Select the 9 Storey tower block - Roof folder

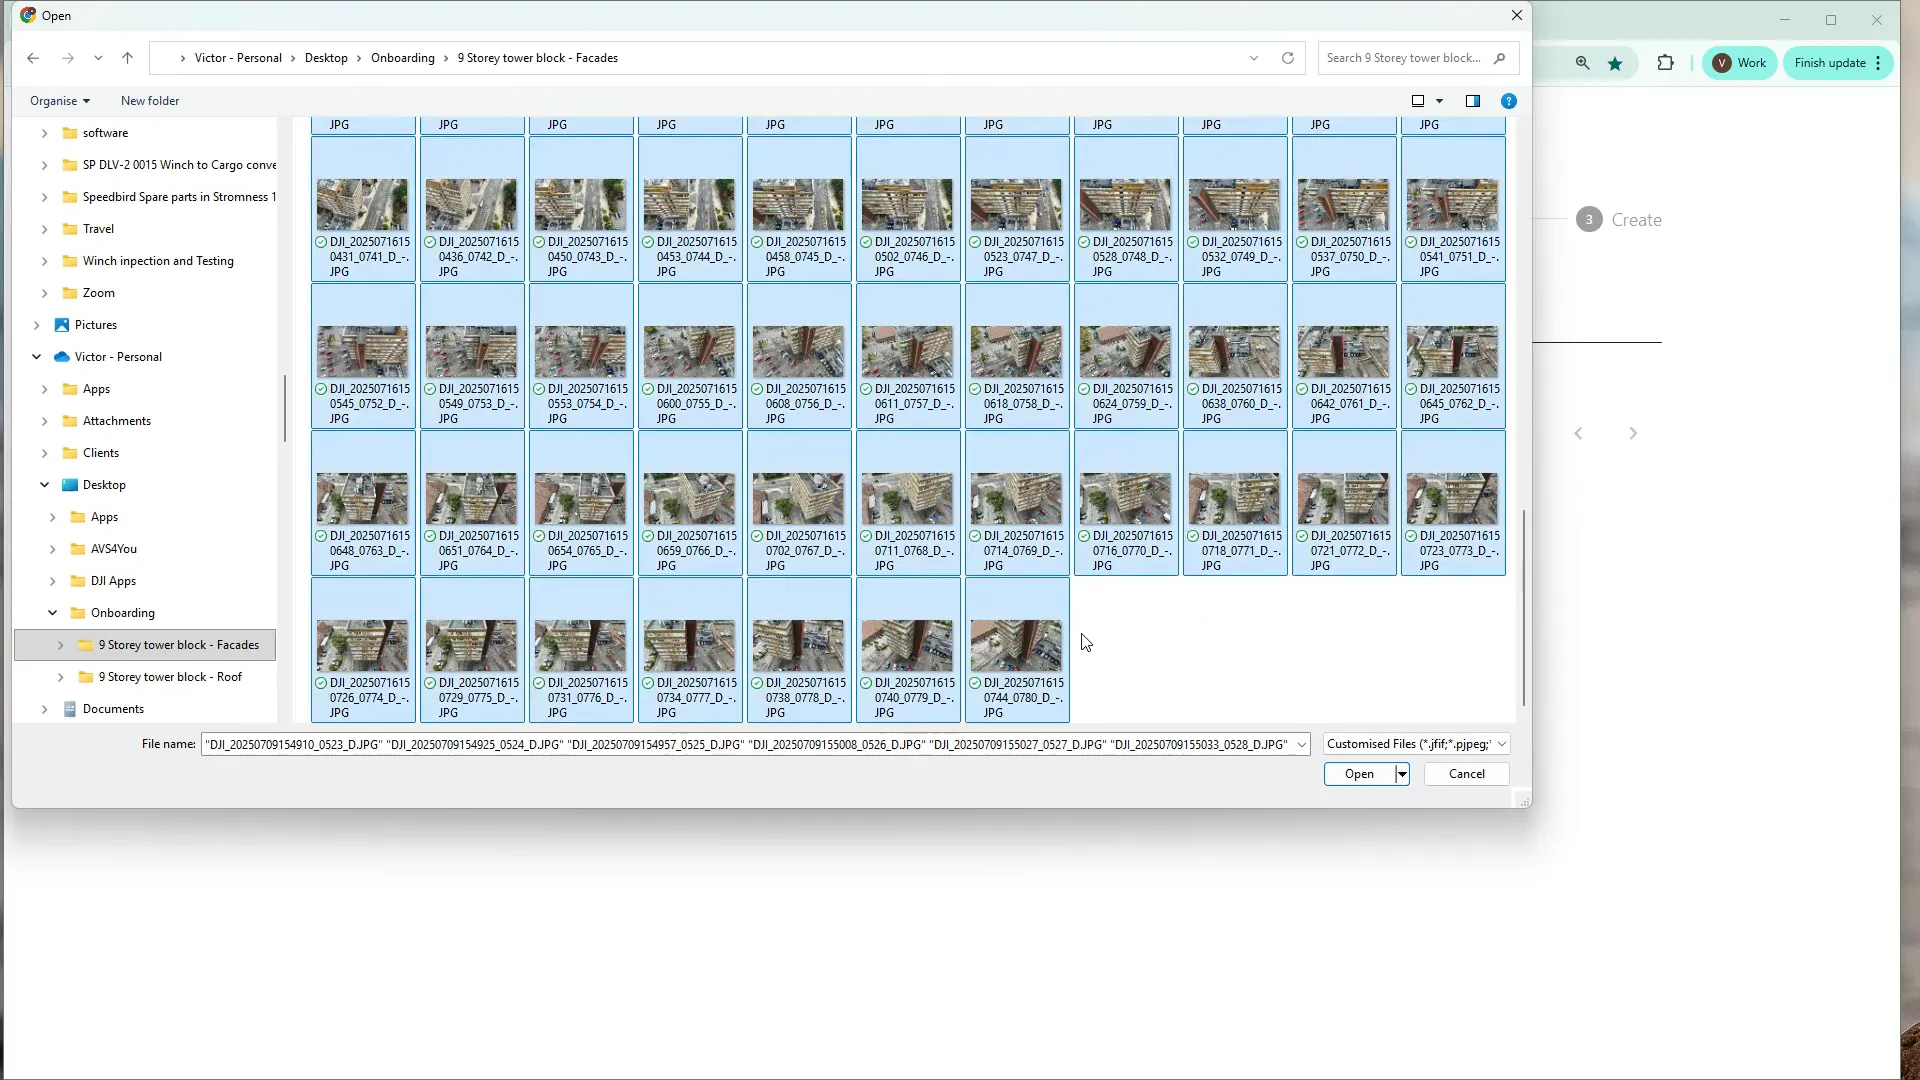pos(170,677)
